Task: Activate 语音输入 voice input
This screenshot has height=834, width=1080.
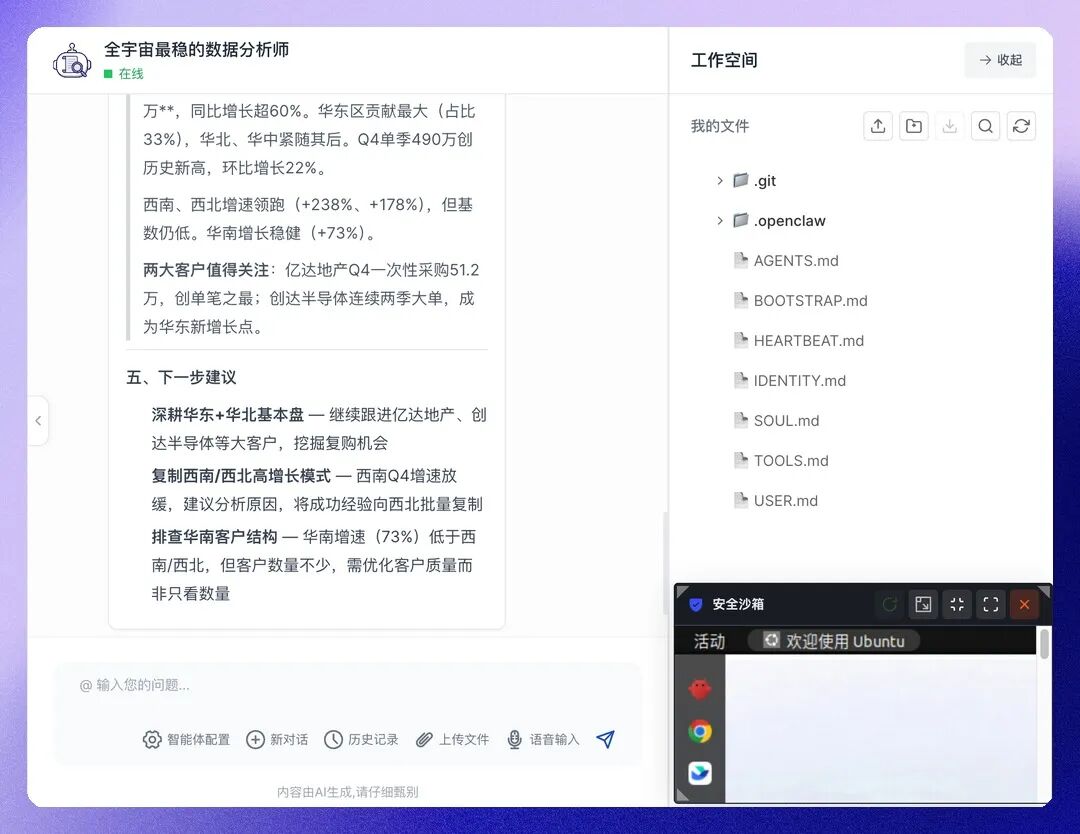Action: (543, 740)
